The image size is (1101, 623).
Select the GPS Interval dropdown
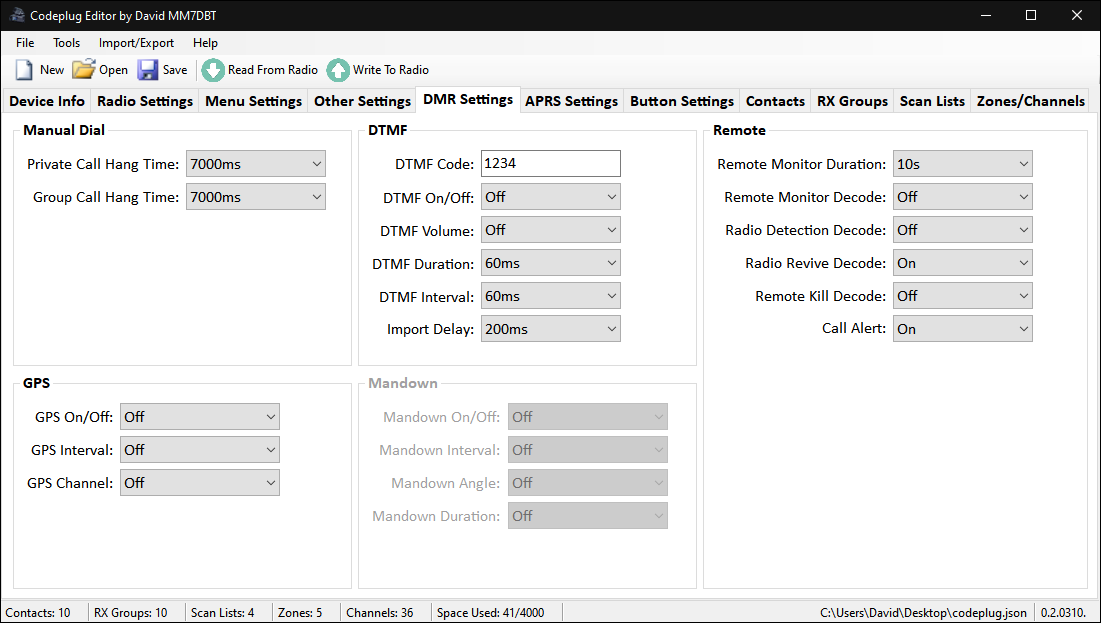pyautogui.click(x=199, y=449)
